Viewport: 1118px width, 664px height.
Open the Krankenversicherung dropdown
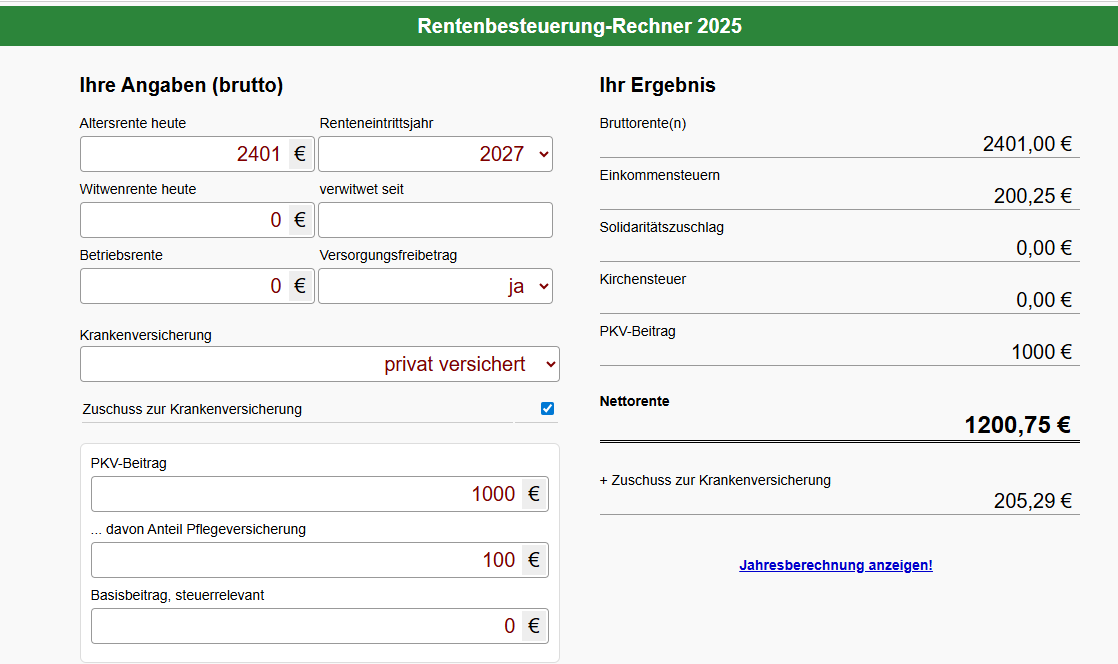(320, 364)
